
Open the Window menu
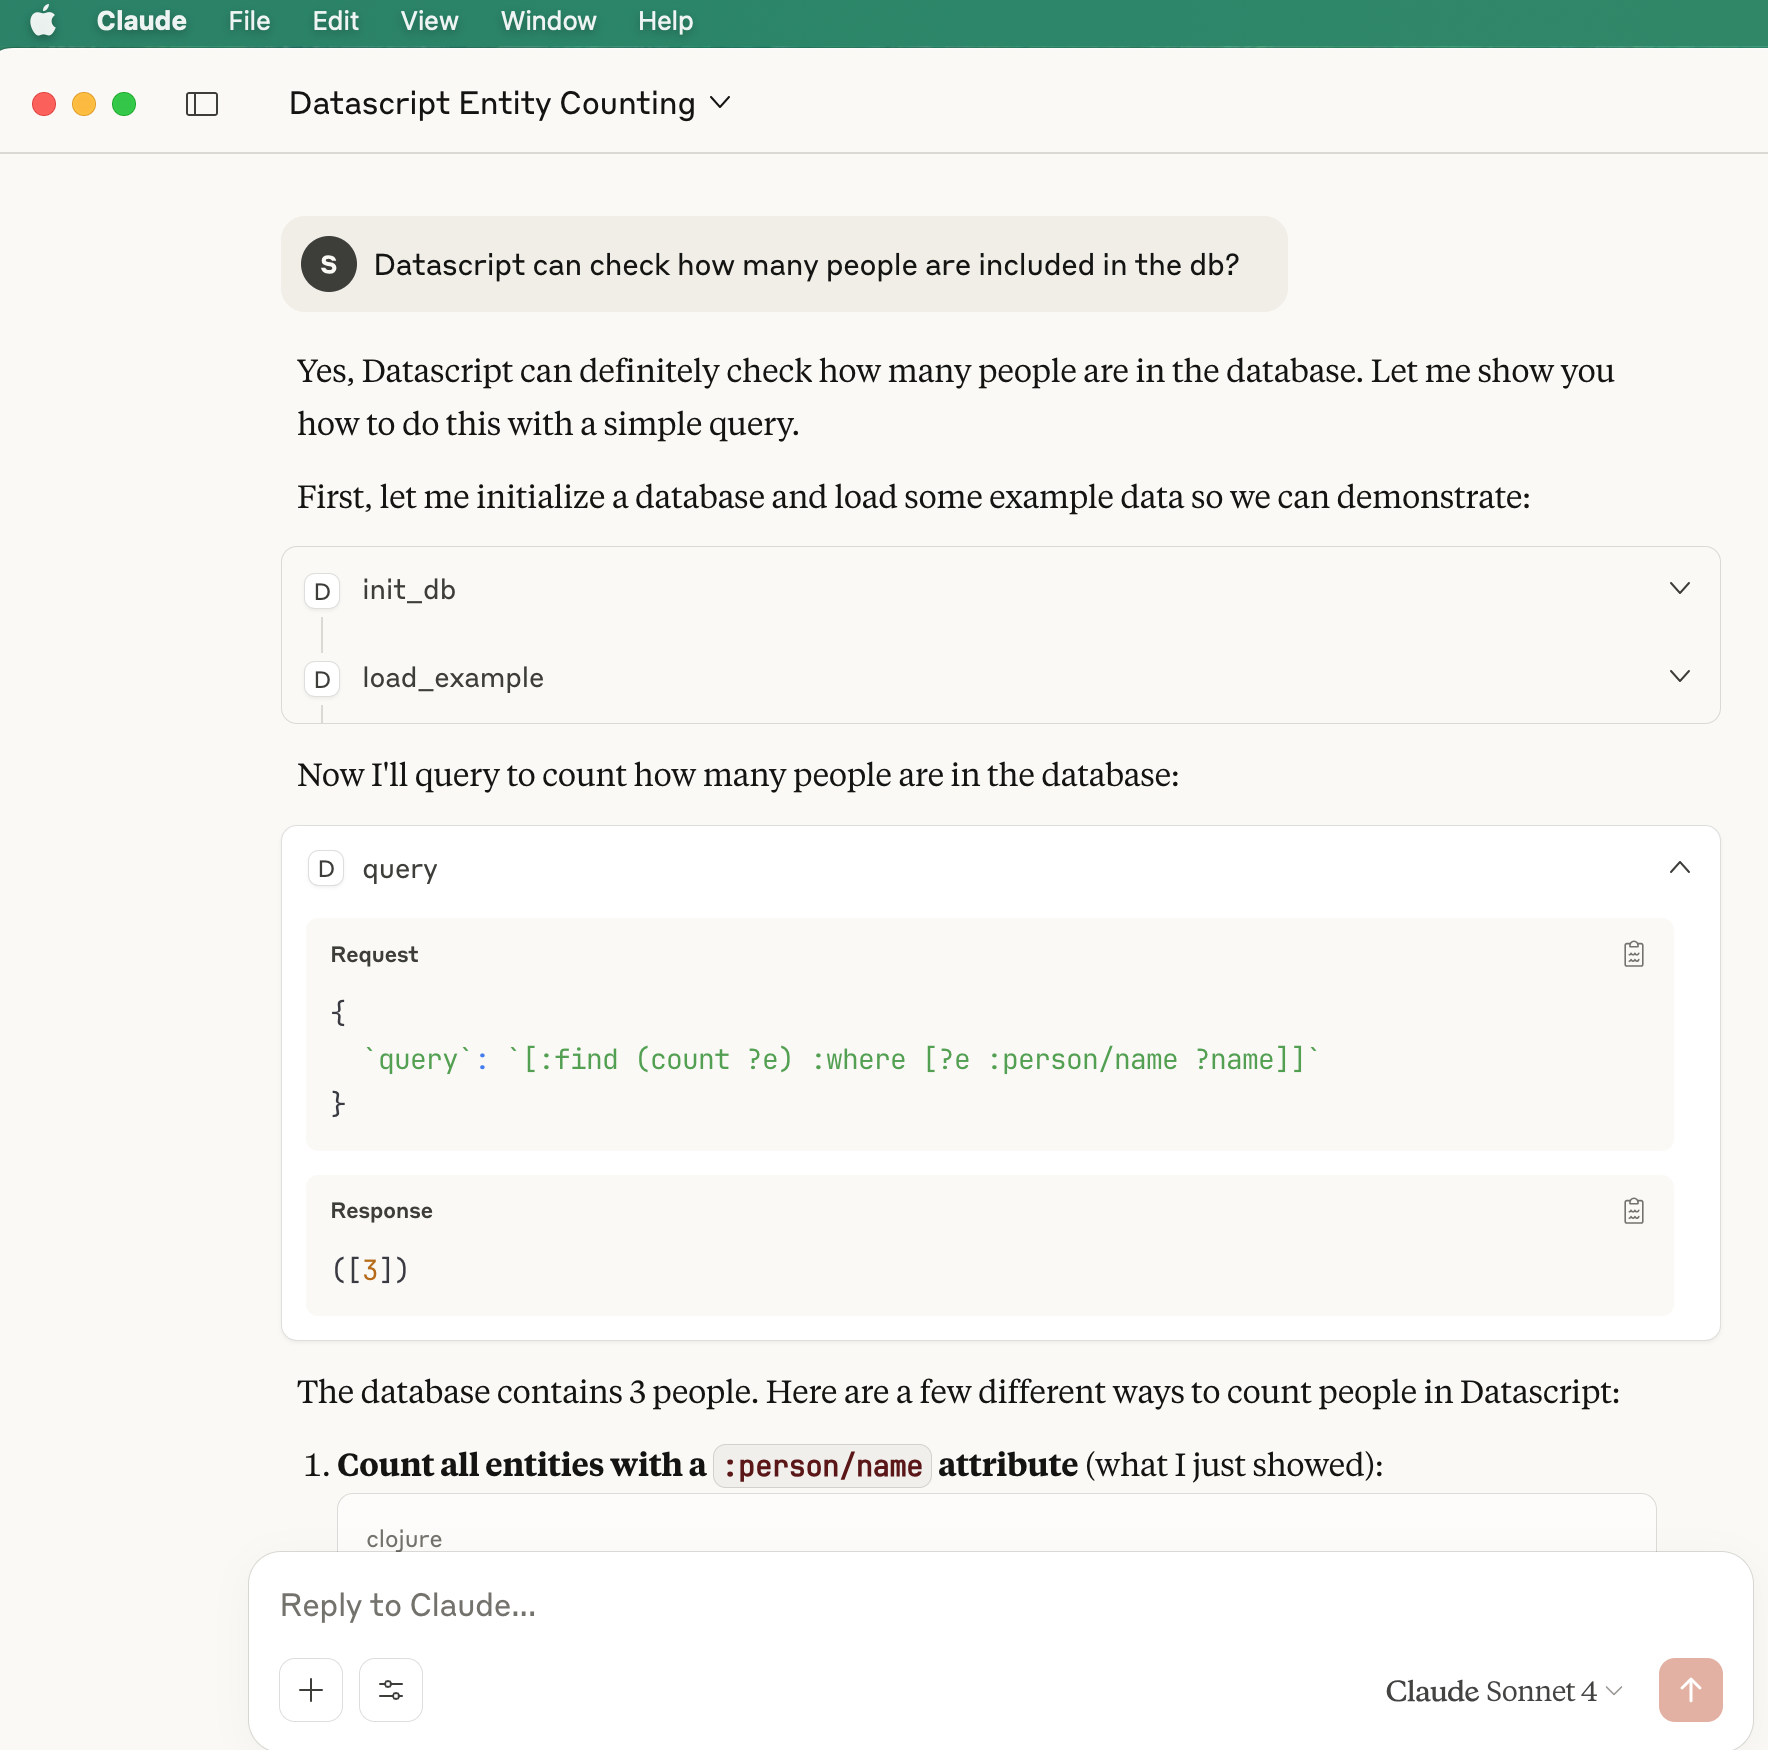click(548, 21)
